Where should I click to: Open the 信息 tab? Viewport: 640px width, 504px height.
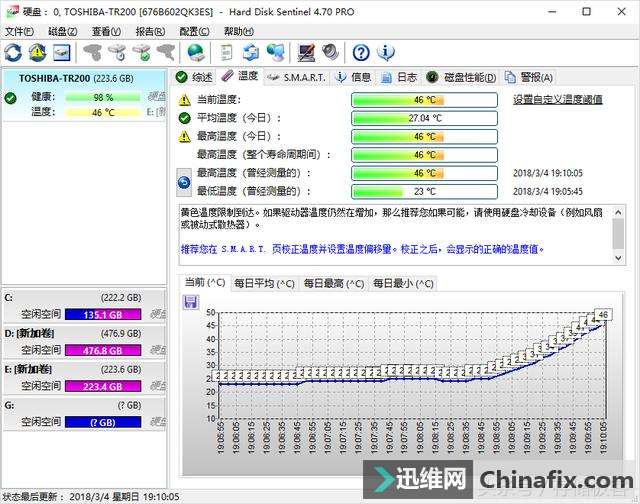pos(353,77)
